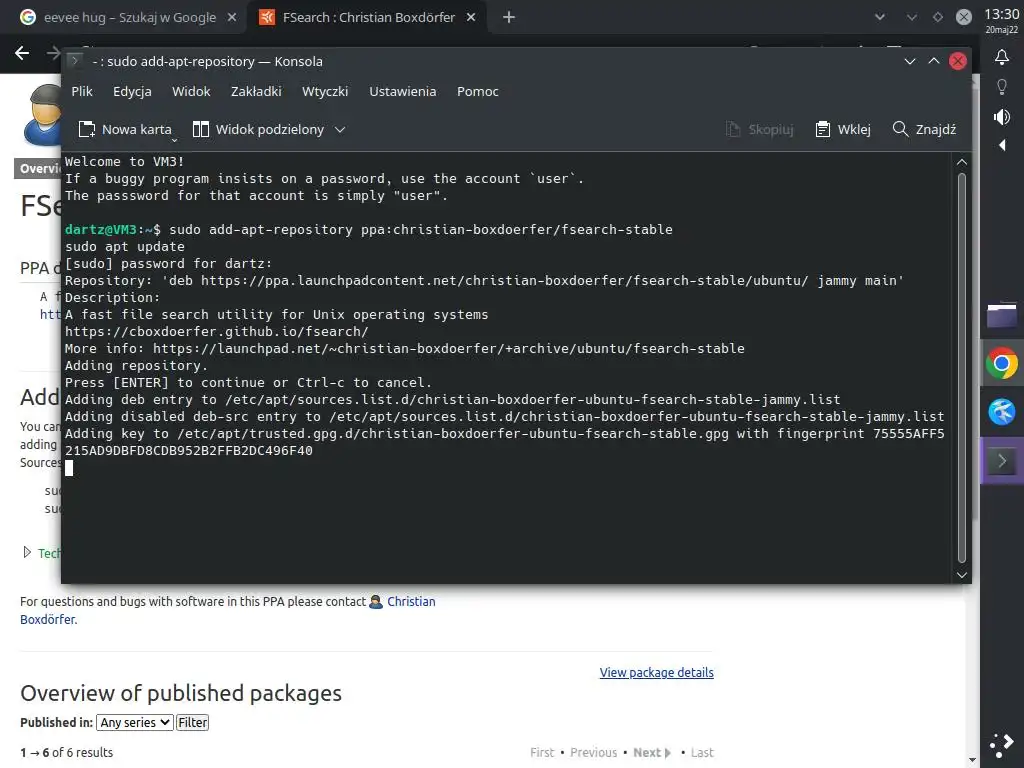Screen dimensions: 1024x768
Task: Click the First pagination text
Action: tap(542, 752)
